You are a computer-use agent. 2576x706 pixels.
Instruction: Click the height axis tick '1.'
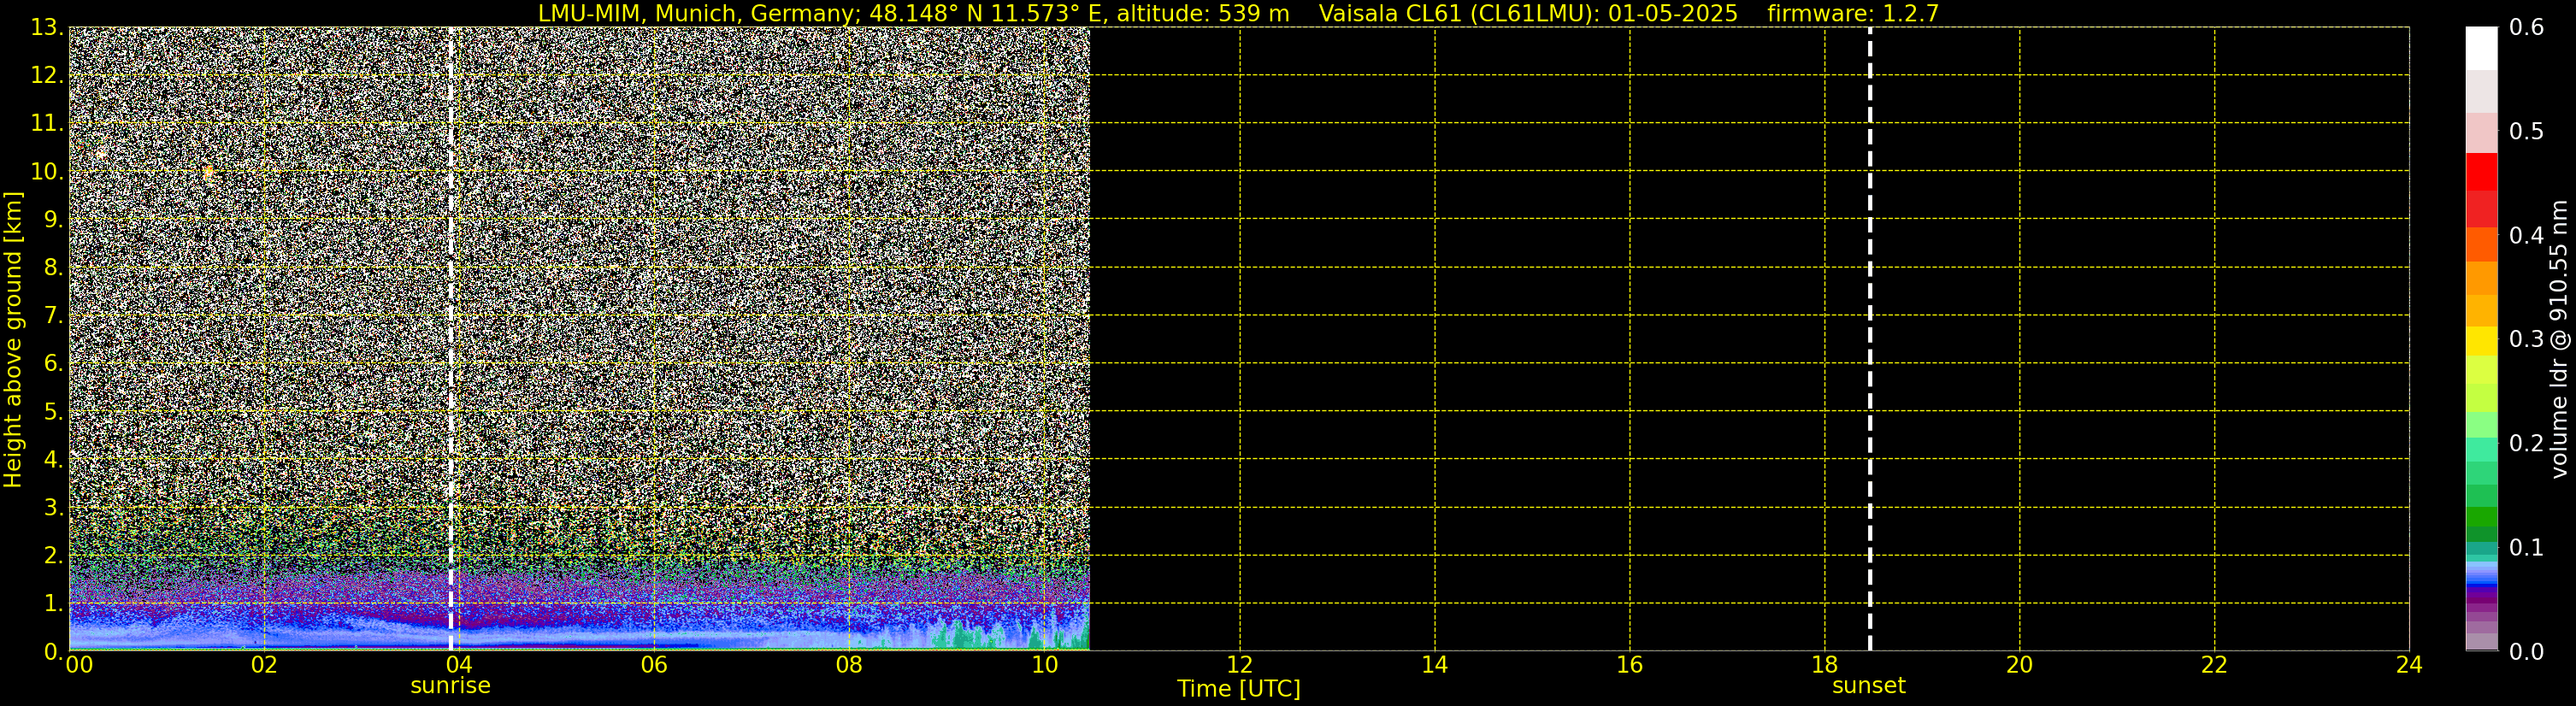(x=53, y=603)
